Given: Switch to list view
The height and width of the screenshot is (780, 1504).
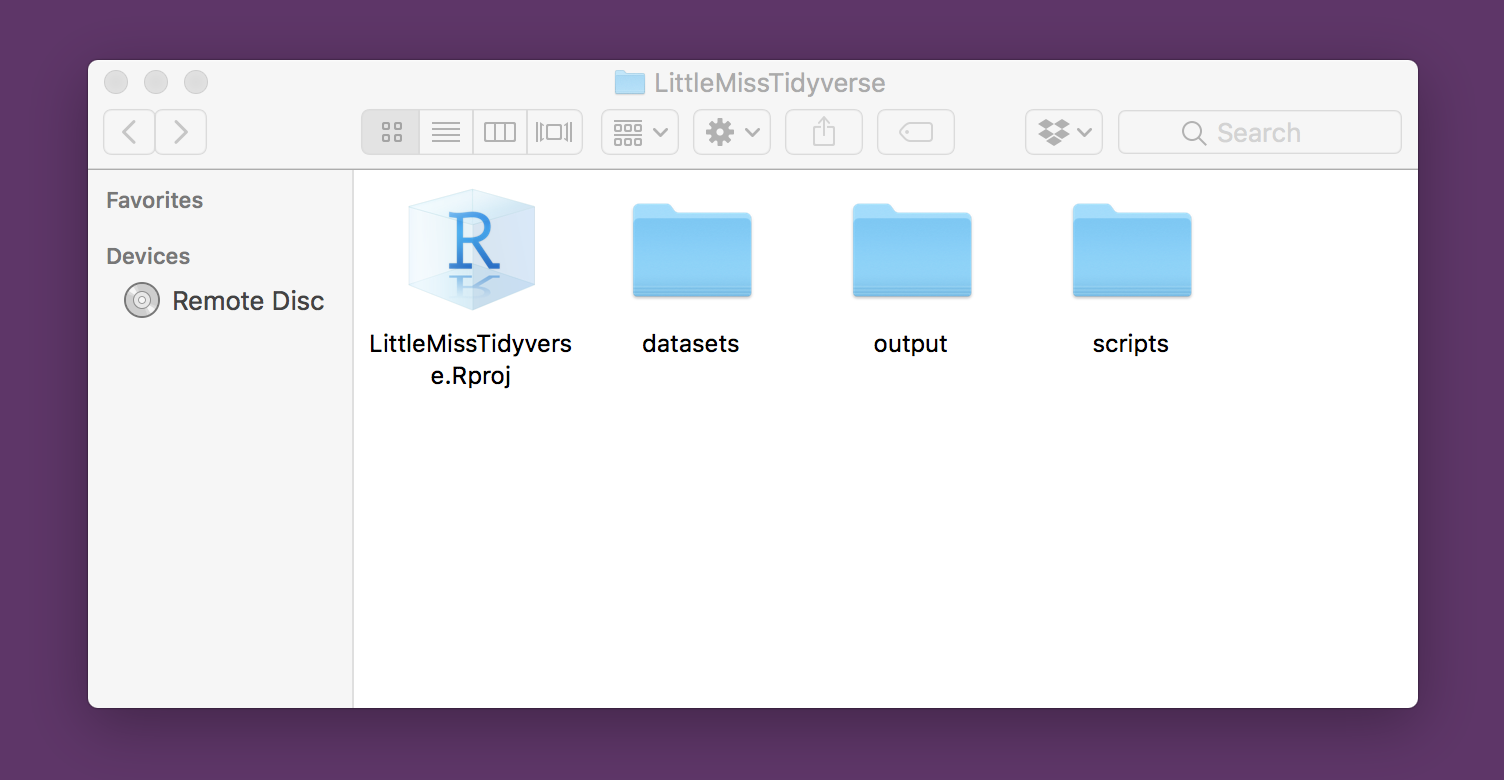Looking at the screenshot, I should (x=446, y=132).
